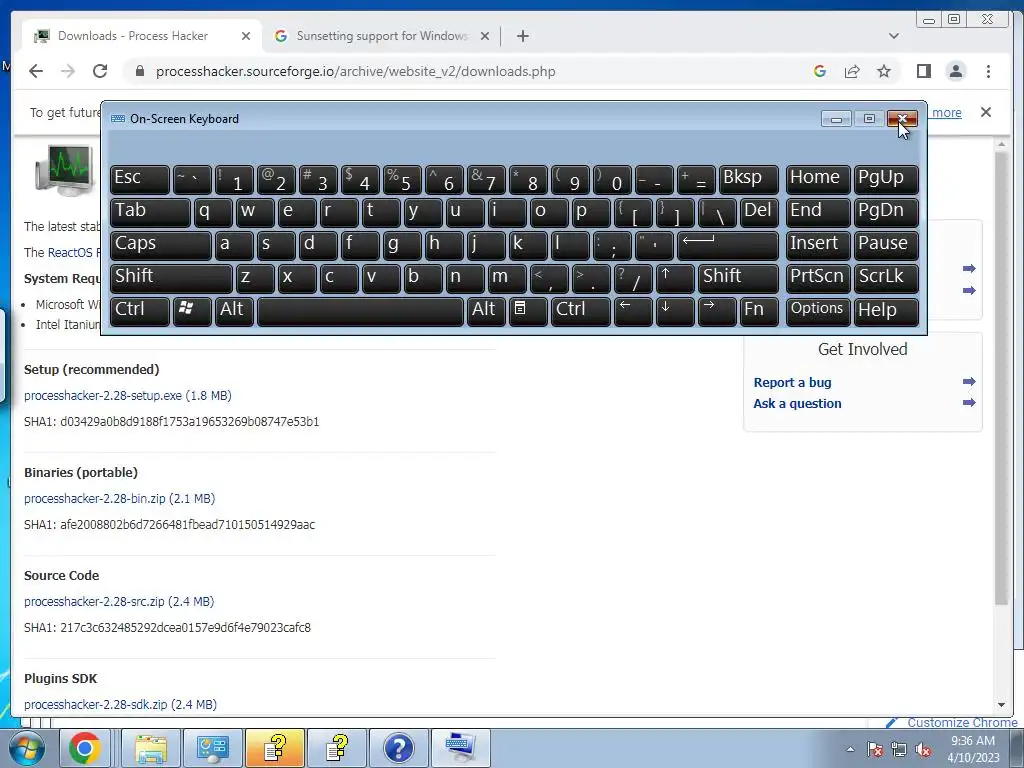Open File Explorer from taskbar
Image resolution: width=1024 pixels, height=768 pixels.
pos(151,748)
